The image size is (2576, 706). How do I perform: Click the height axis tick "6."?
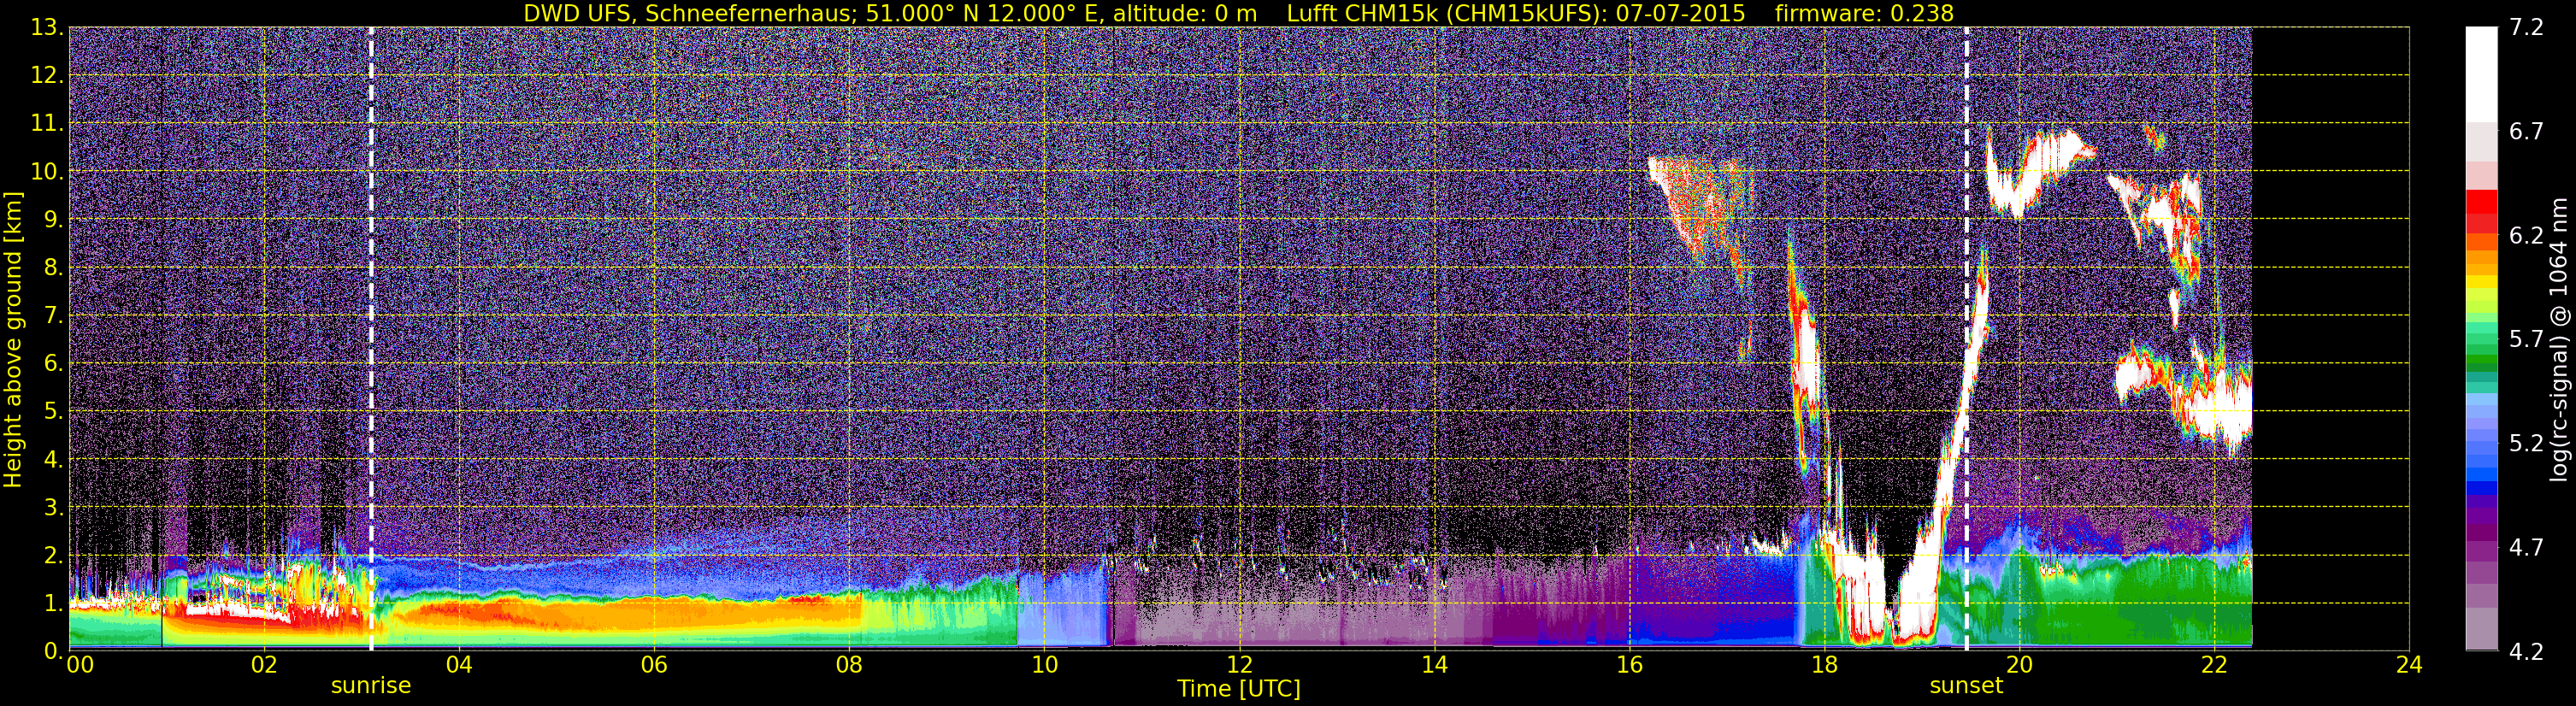[x=53, y=364]
